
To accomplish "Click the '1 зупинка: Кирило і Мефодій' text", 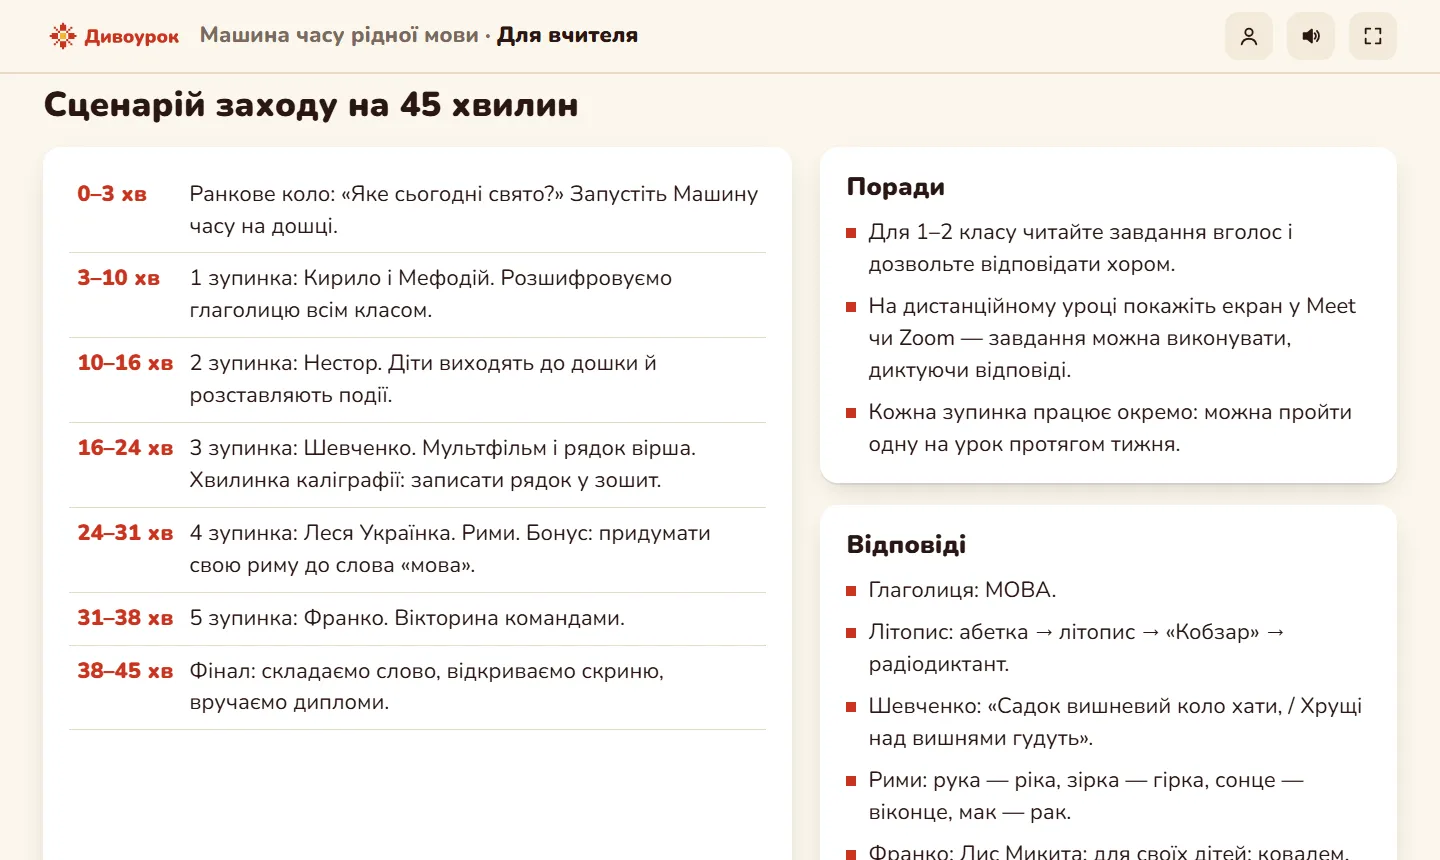I will [431, 294].
